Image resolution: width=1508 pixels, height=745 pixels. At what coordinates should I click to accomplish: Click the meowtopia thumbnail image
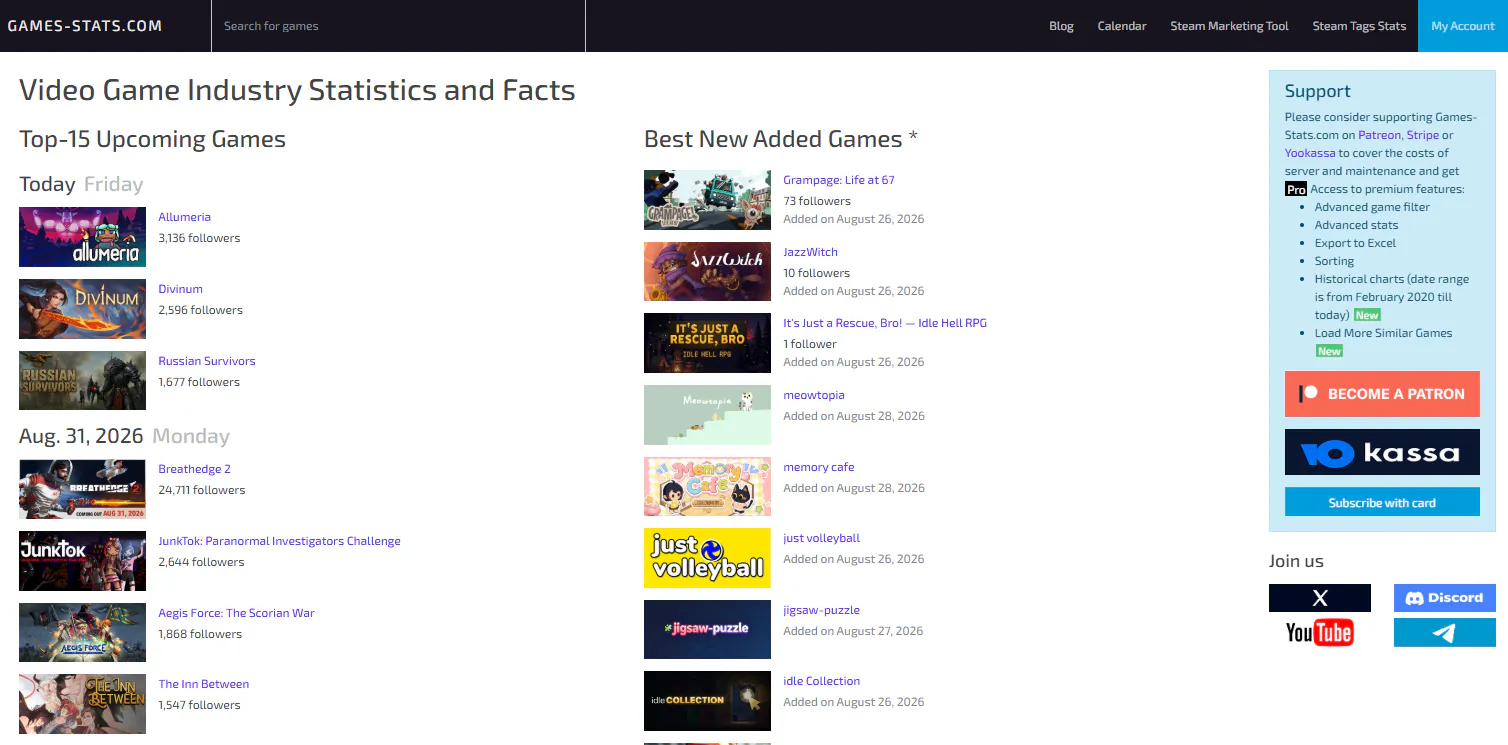point(707,415)
